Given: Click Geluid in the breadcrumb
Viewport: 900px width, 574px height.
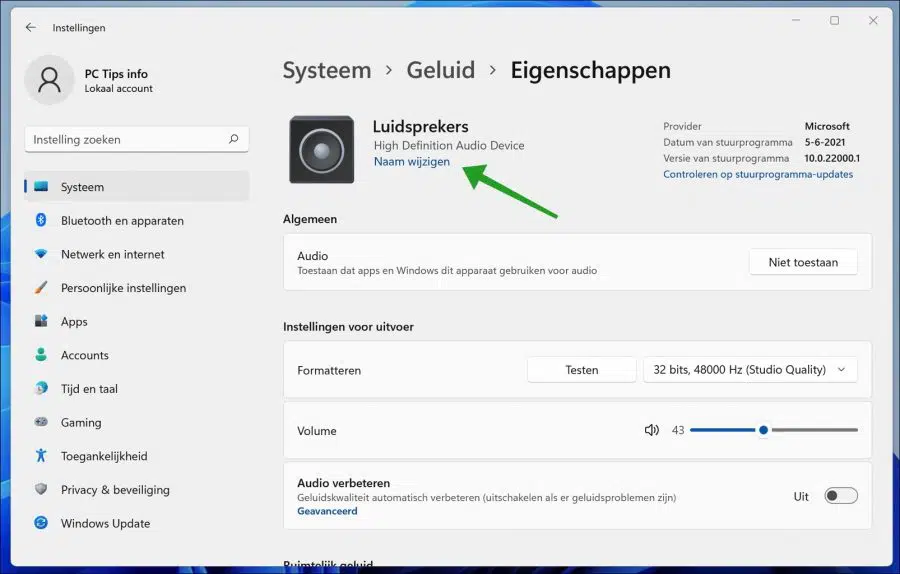Looking at the screenshot, I should tap(441, 70).
